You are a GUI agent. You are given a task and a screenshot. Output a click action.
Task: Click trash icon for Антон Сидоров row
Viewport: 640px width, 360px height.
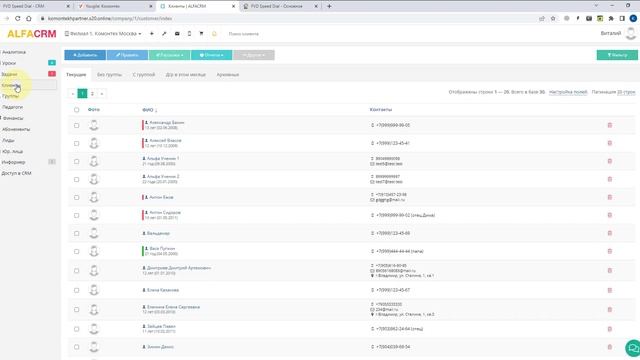pos(610,215)
